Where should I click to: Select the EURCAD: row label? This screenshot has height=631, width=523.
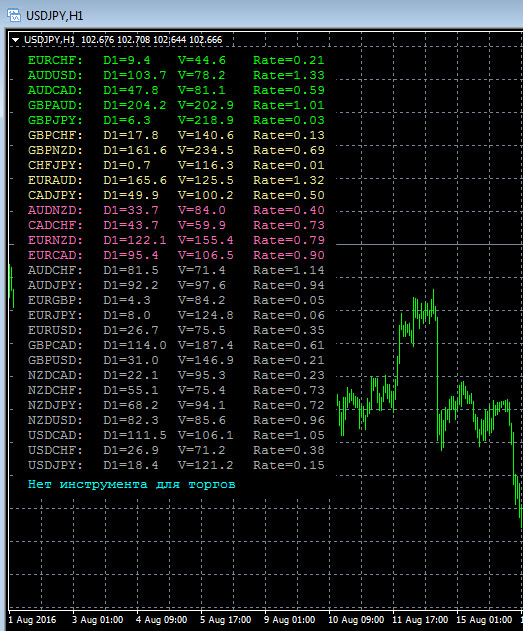pyautogui.click(x=55, y=256)
